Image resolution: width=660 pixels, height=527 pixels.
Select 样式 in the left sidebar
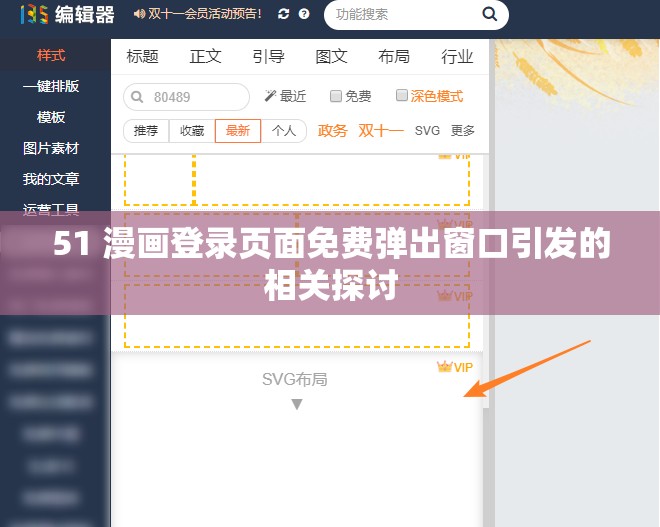pyautogui.click(x=51, y=55)
